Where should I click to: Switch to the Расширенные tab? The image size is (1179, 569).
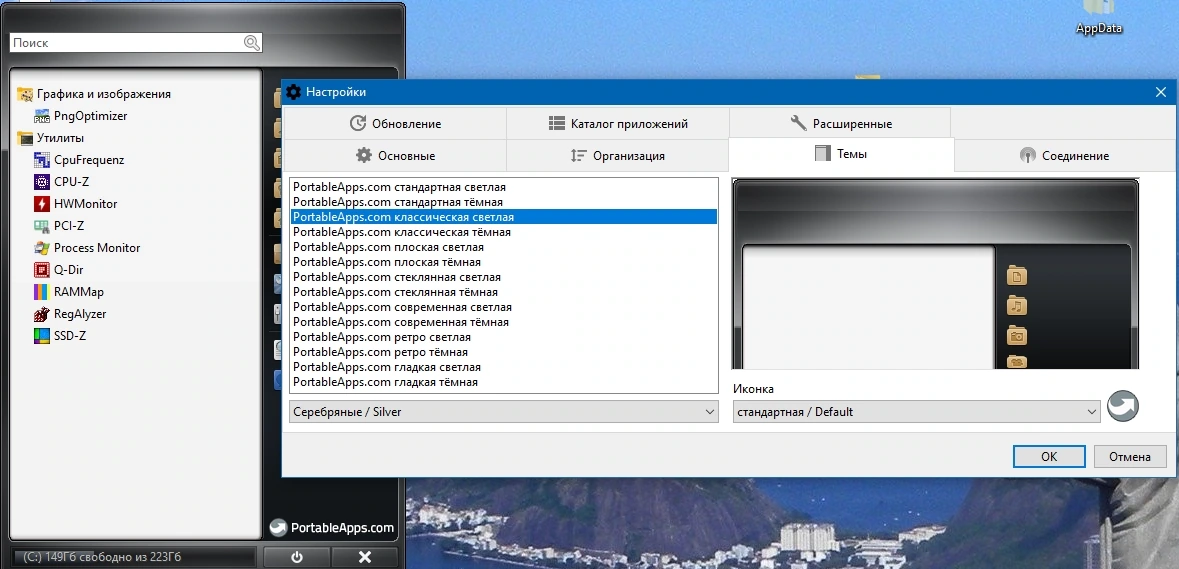point(840,123)
